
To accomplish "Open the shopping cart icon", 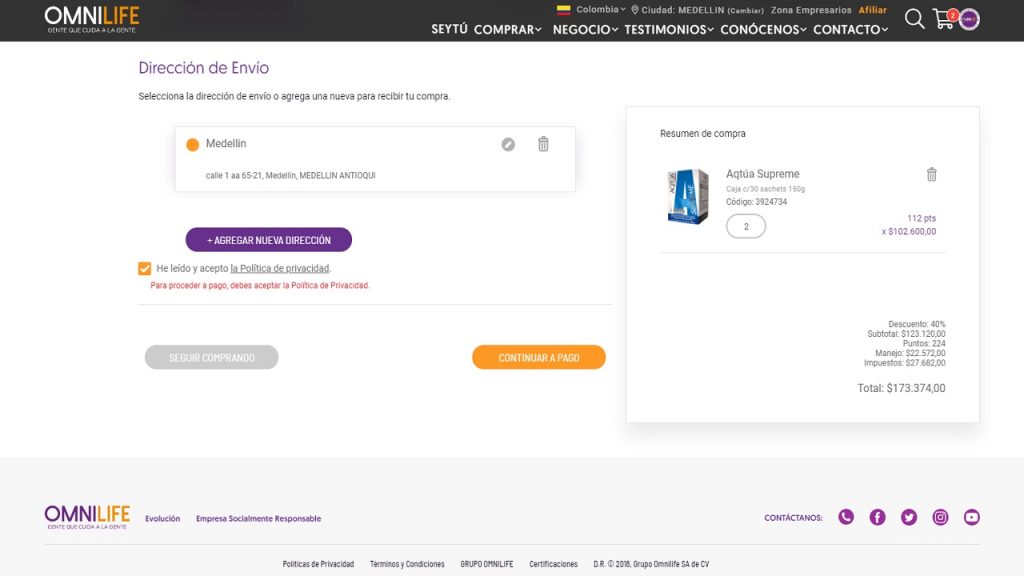I will click(x=944, y=19).
